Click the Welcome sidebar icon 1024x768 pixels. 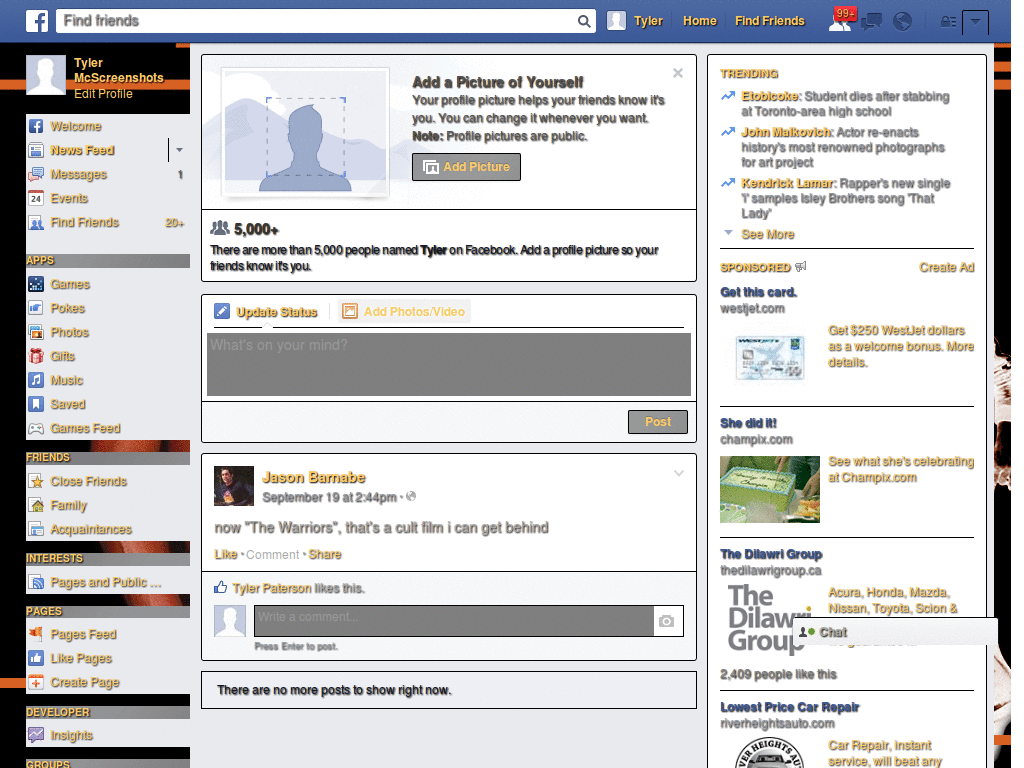coord(36,127)
